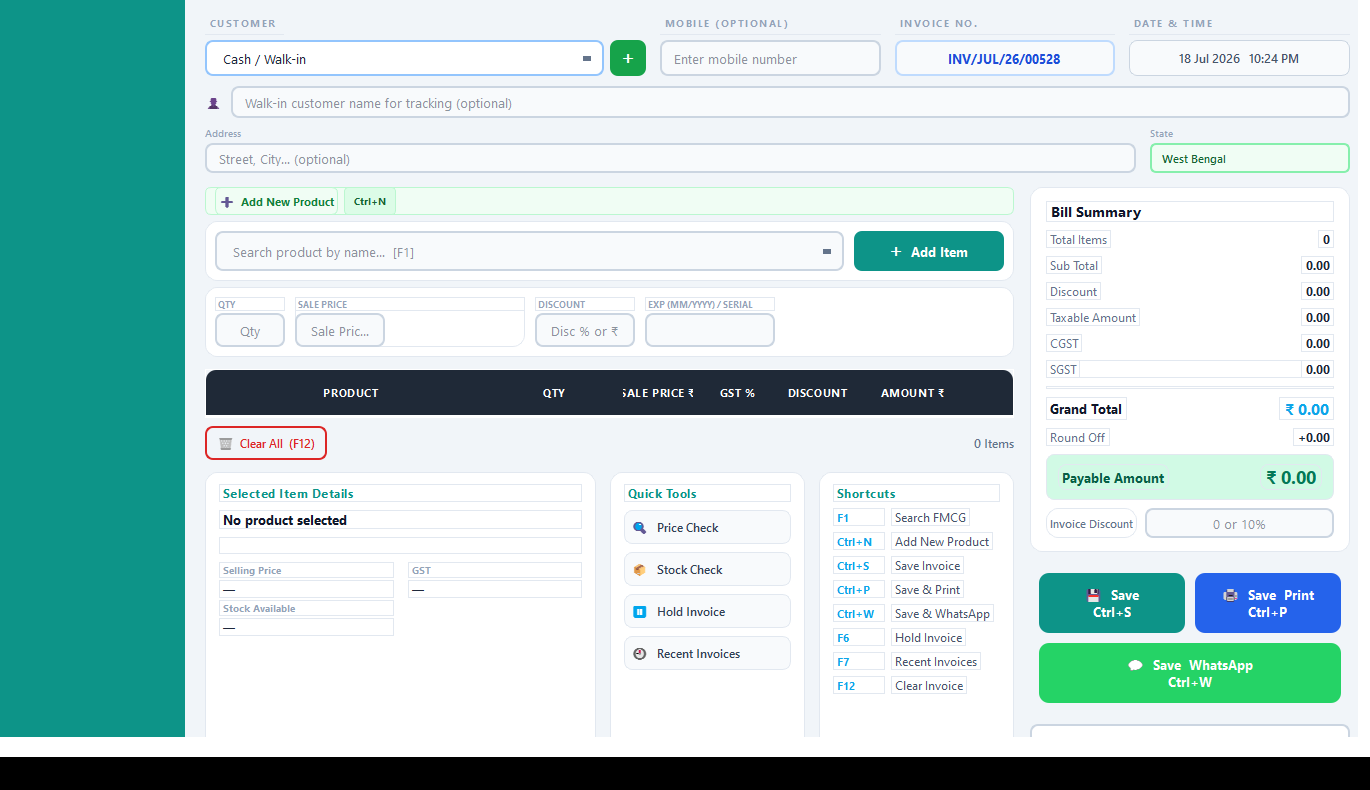
Task: Click the Total Items label in Bill Summary
Action: pos(1078,240)
